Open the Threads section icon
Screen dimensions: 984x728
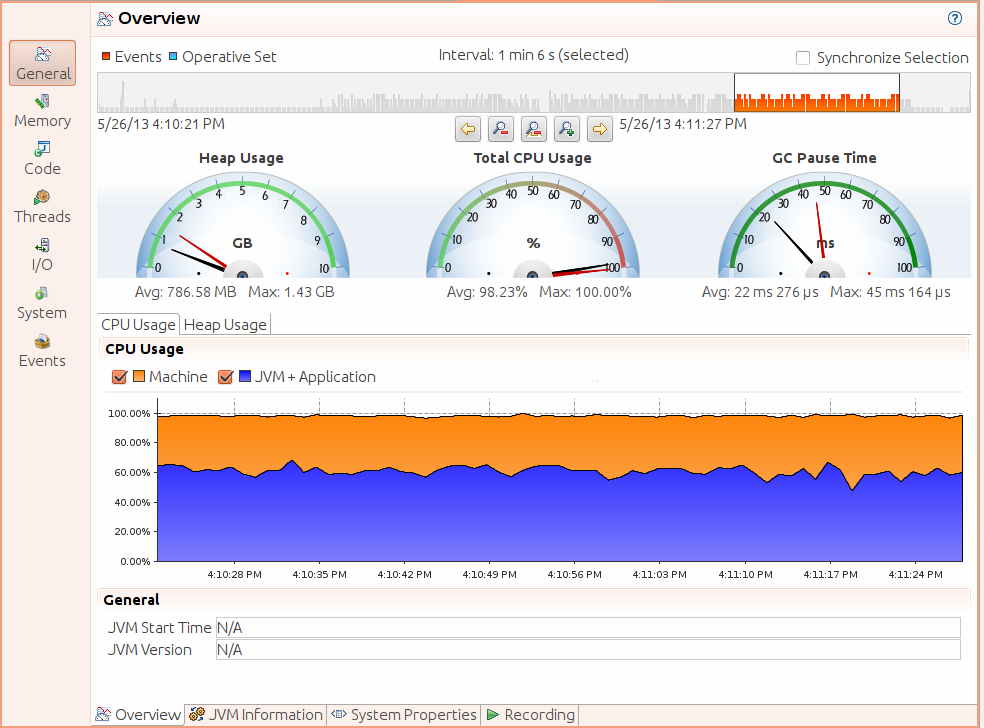(42, 197)
